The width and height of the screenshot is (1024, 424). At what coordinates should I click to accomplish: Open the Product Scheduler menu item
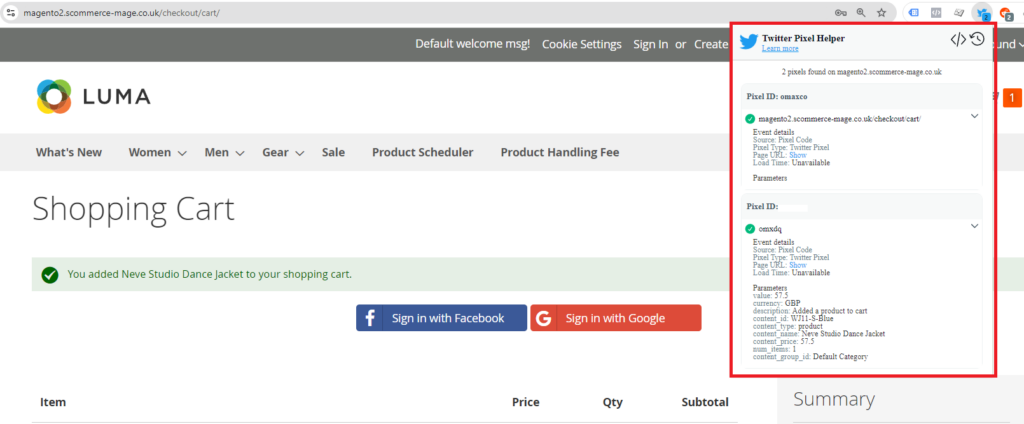click(x=422, y=153)
